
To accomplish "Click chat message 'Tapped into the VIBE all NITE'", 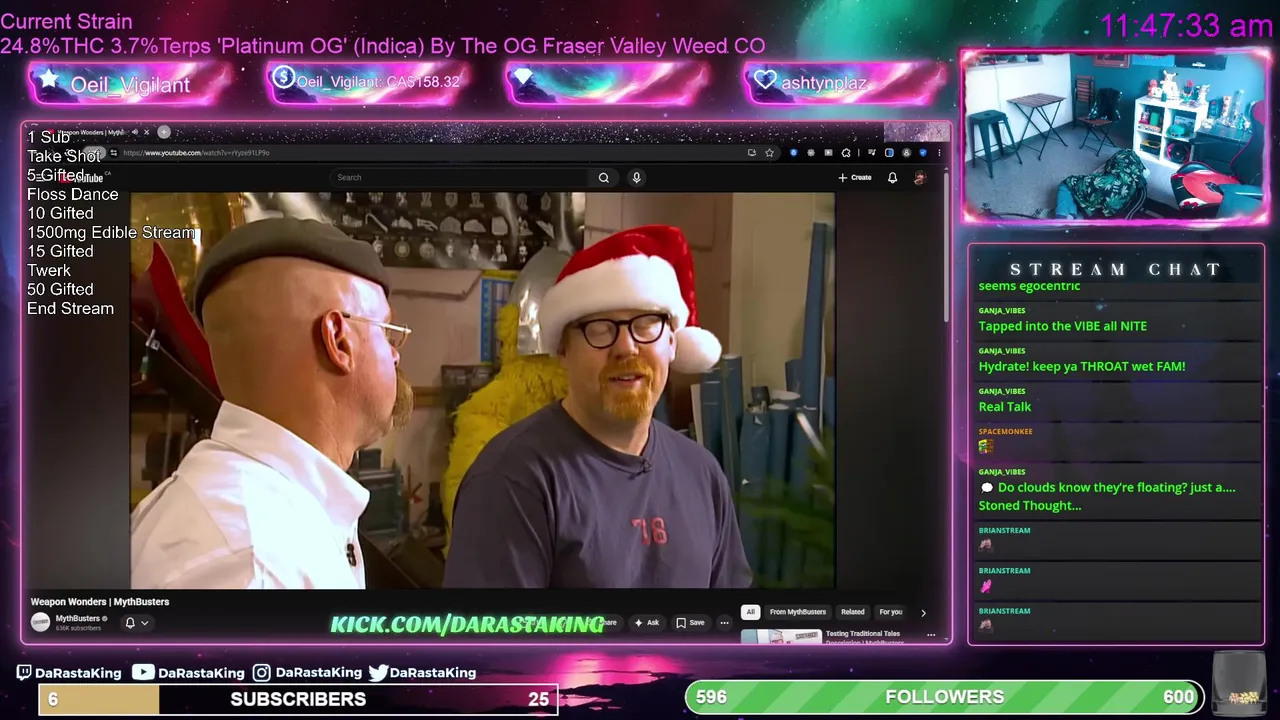I will [x=1063, y=326].
